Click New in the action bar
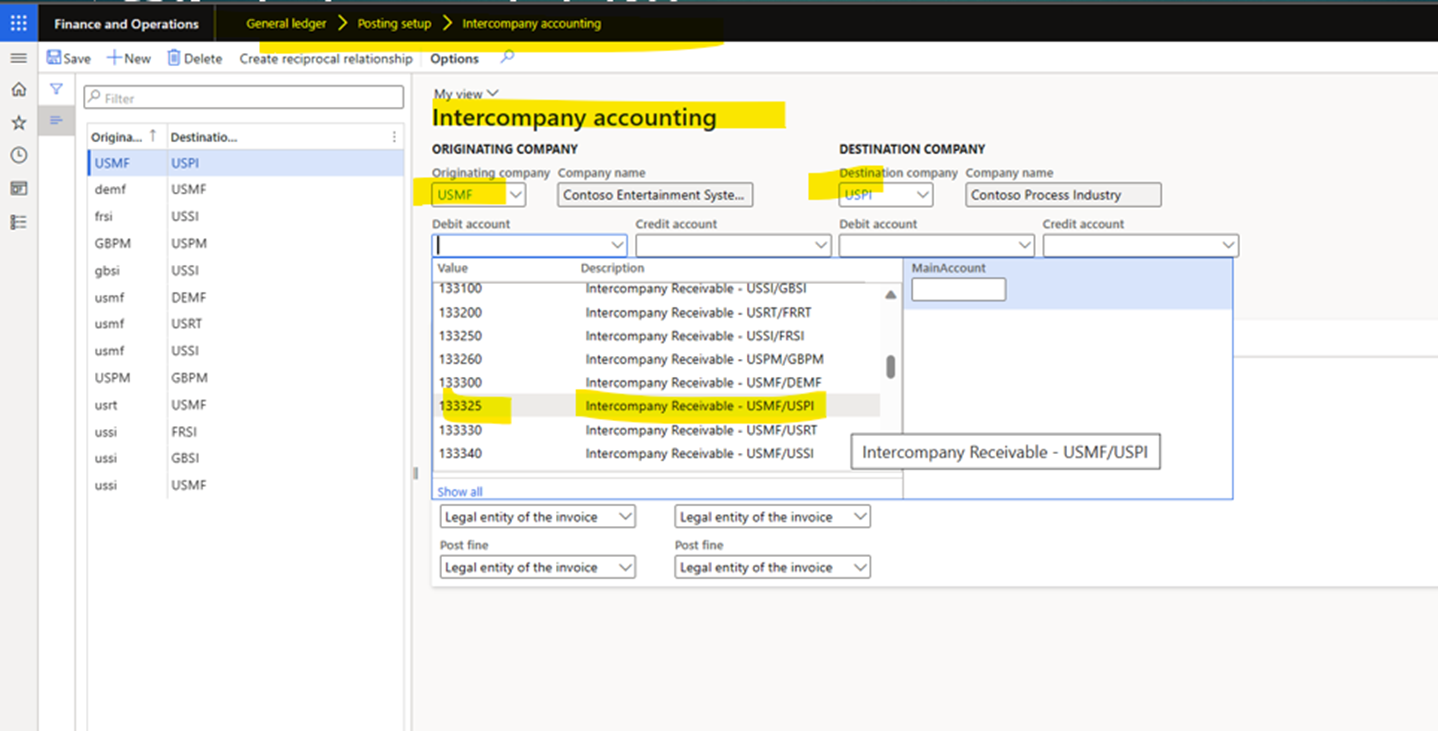This screenshot has height=731, width=1438. 129,58
